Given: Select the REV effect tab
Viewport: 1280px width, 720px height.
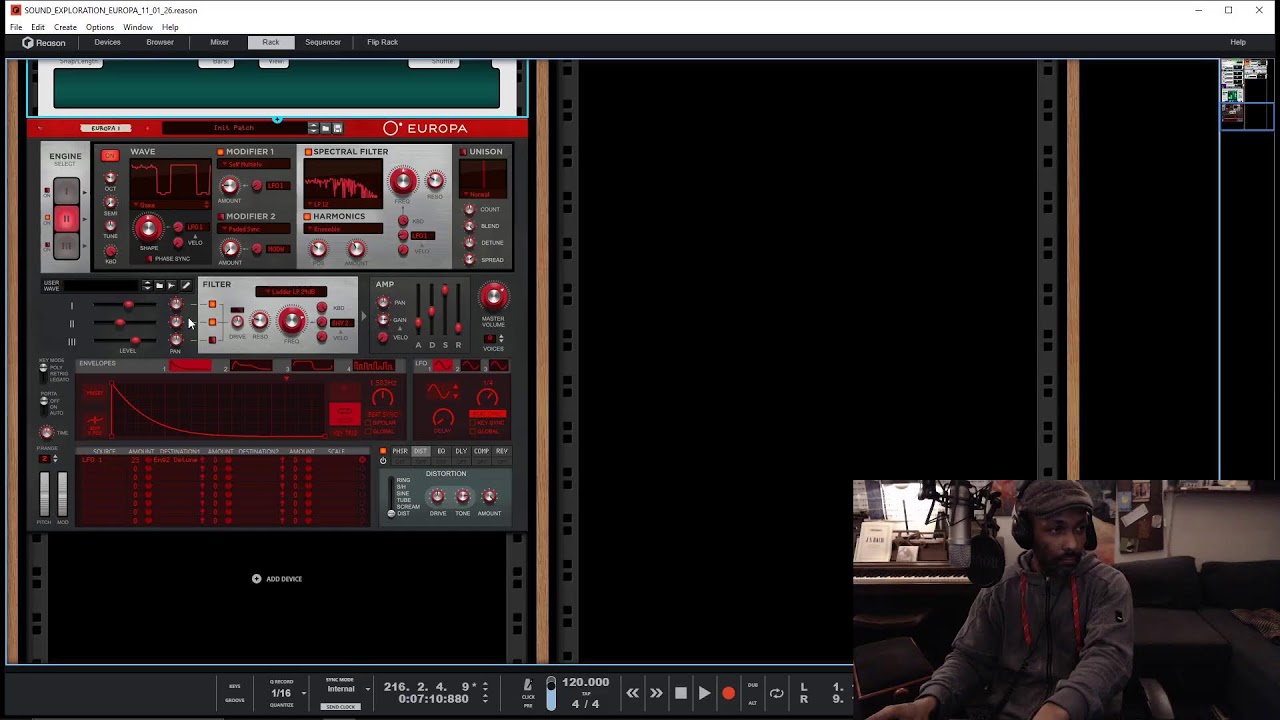Looking at the screenshot, I should [x=501, y=451].
